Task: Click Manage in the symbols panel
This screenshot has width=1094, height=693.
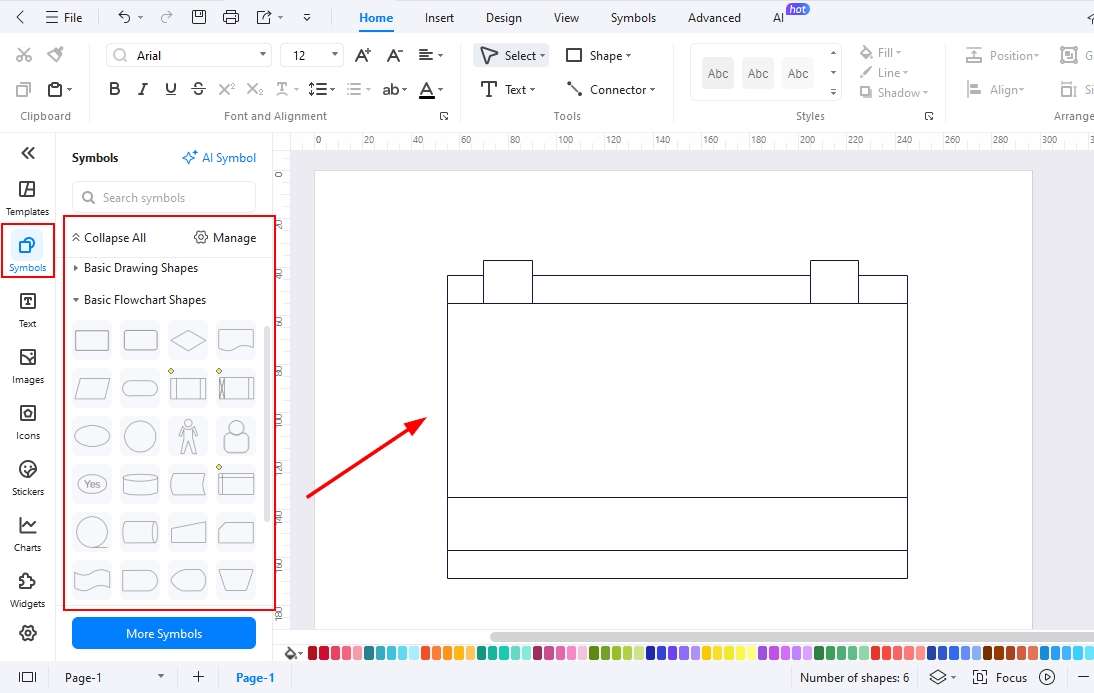Action: pyautogui.click(x=225, y=238)
